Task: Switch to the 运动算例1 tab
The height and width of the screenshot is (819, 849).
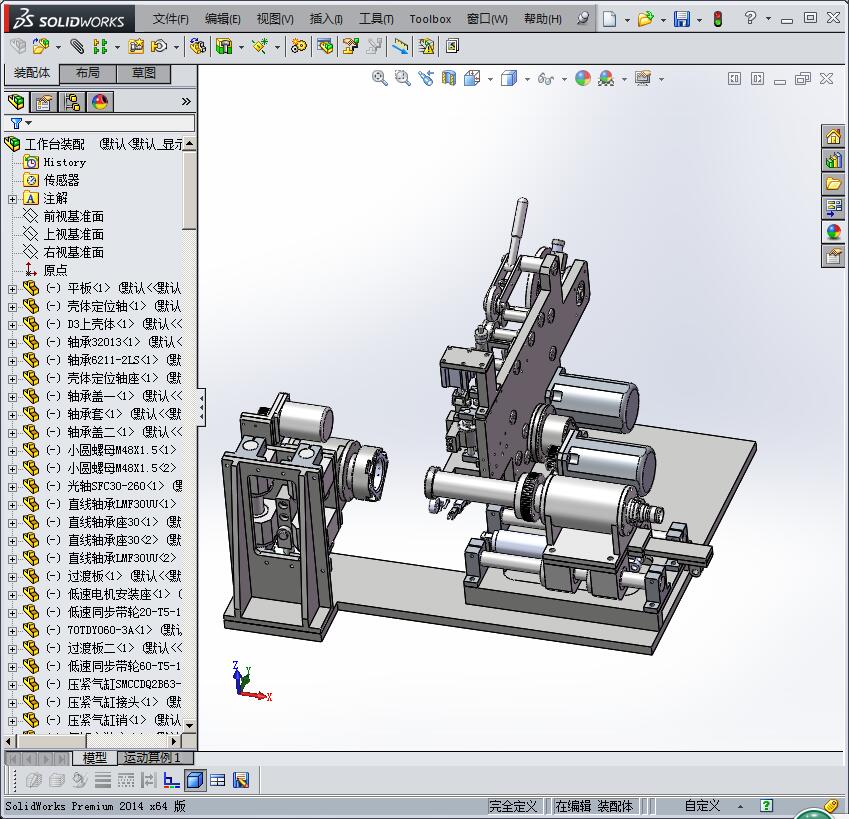Action: (153, 758)
